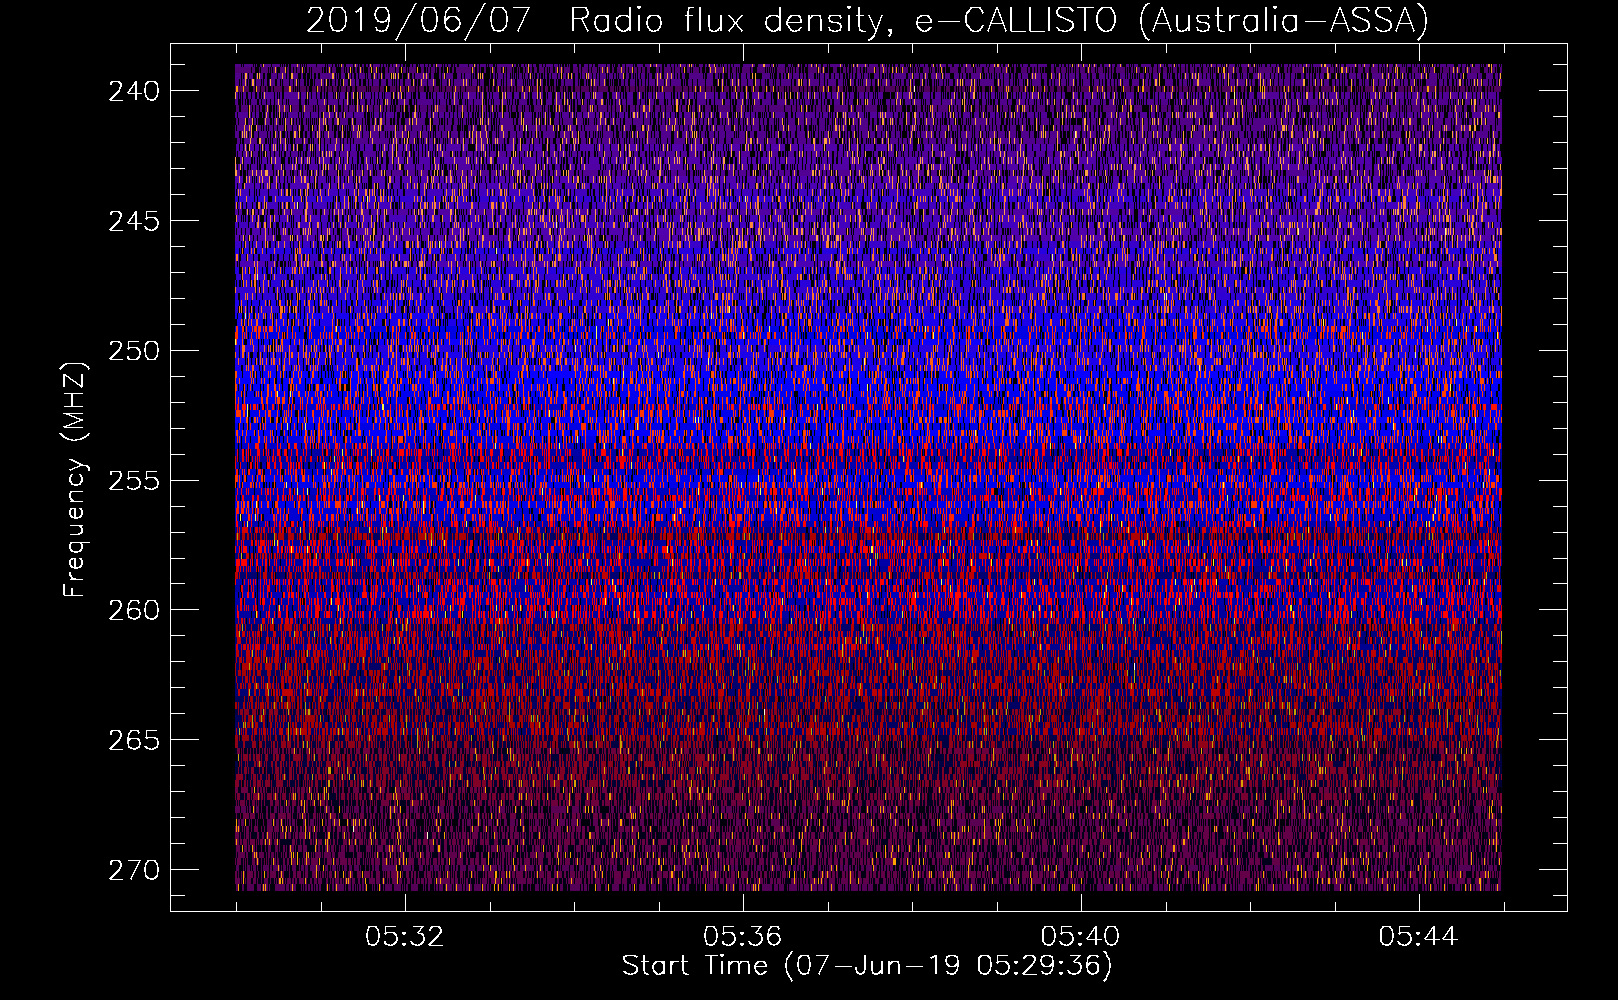Click the 05:36 time tick label

point(742,937)
